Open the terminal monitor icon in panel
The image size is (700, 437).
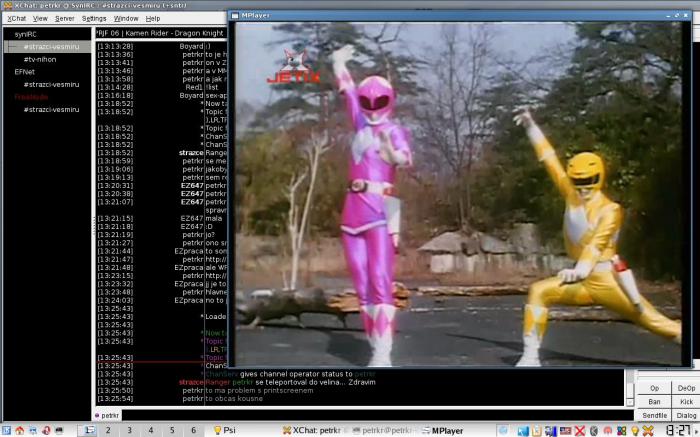59,430
